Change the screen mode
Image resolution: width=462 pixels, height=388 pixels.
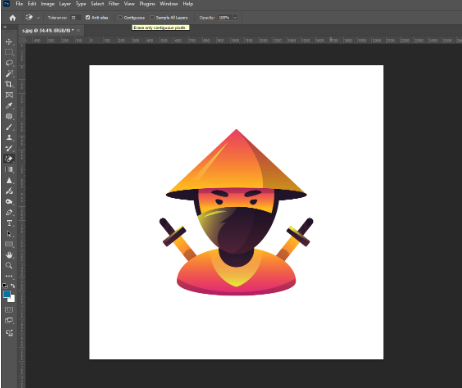(x=9, y=321)
